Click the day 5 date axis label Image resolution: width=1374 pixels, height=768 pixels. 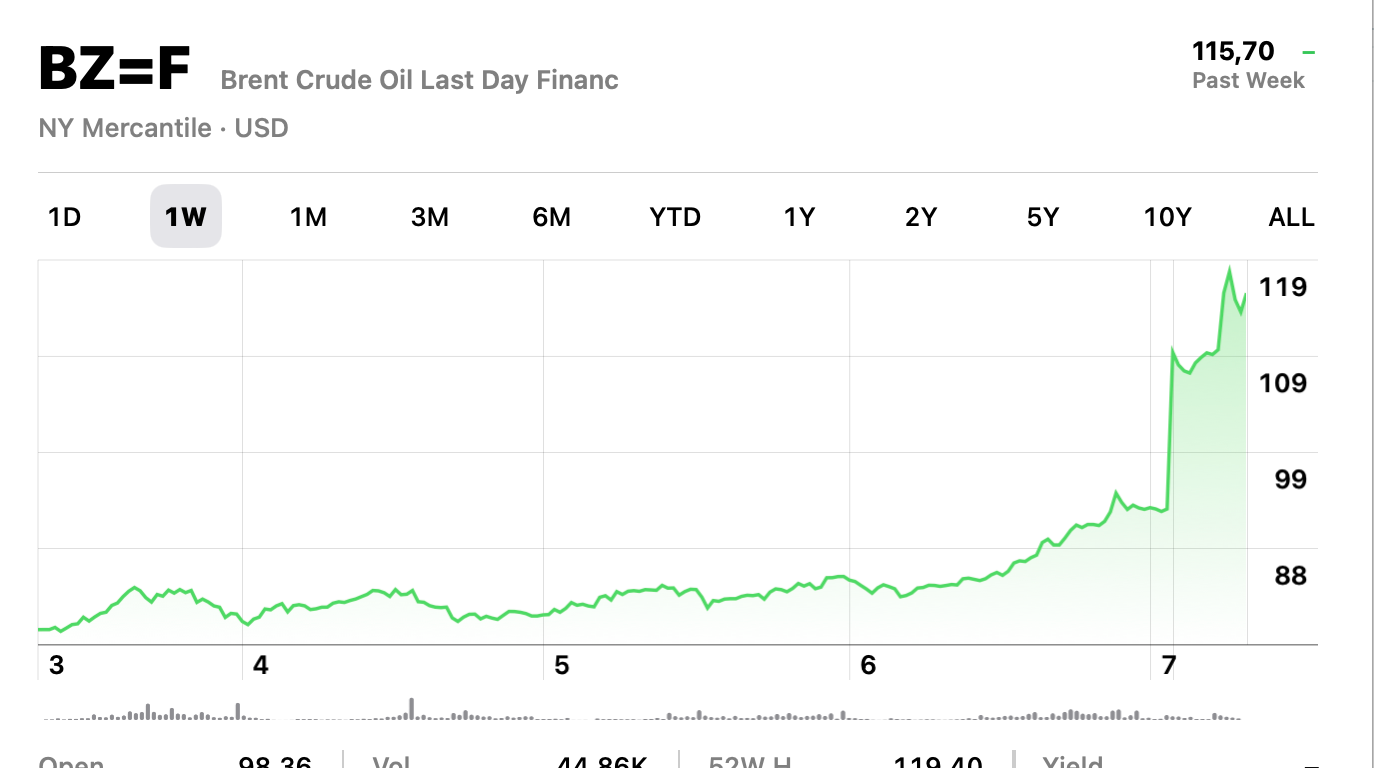[562, 665]
